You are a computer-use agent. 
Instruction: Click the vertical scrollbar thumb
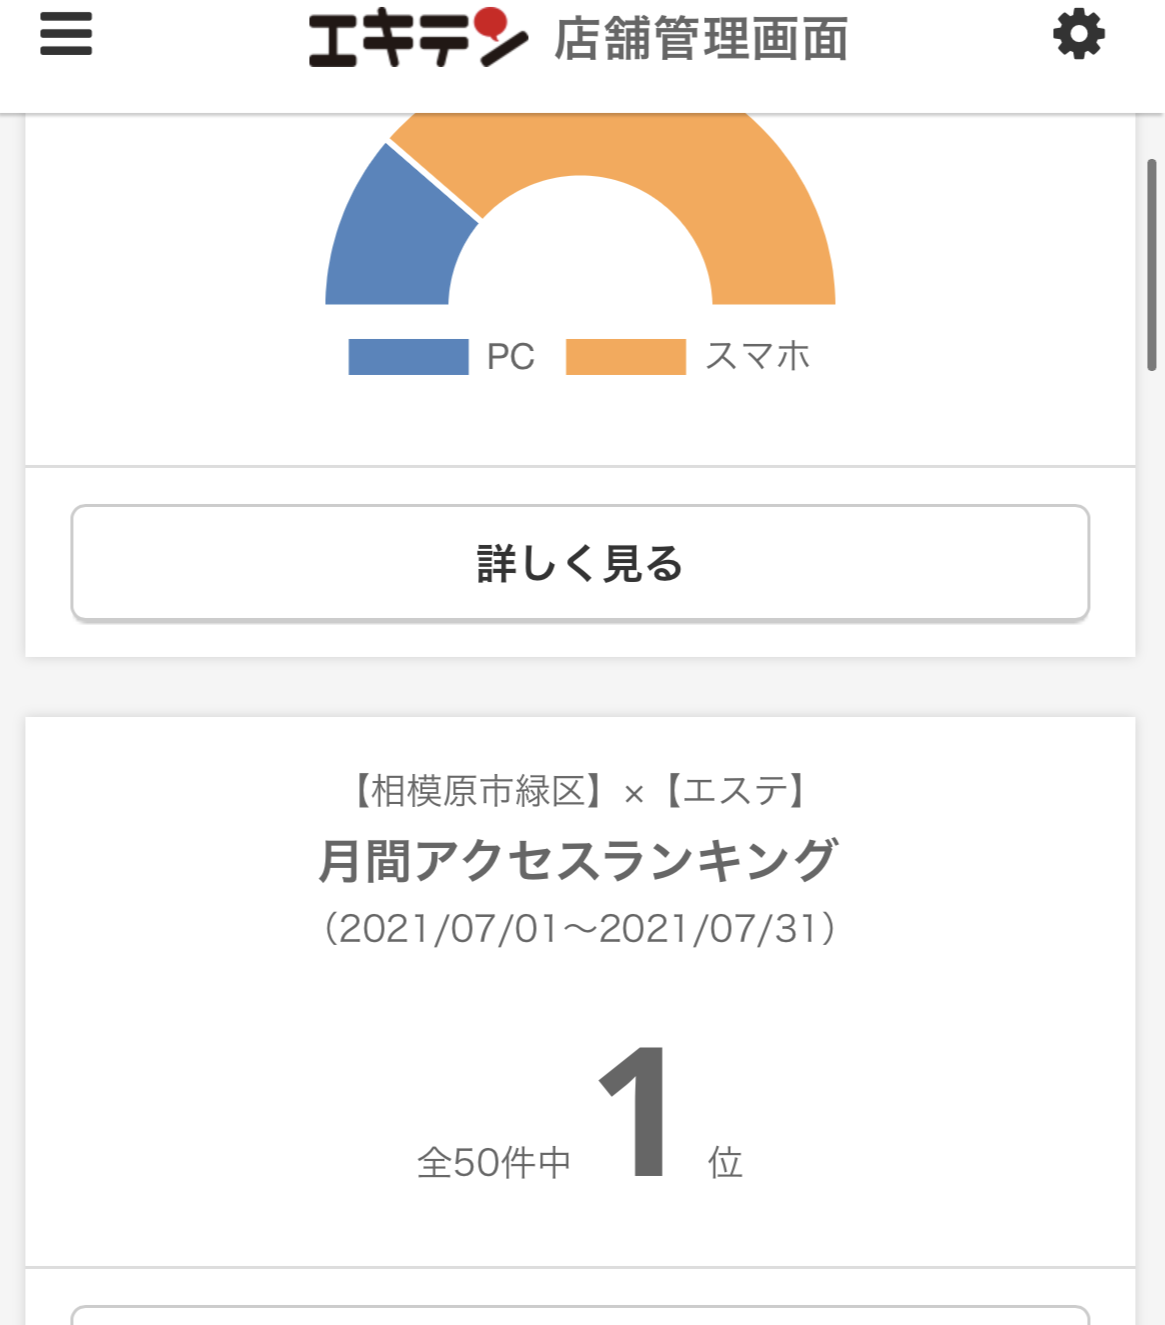pos(1152,265)
